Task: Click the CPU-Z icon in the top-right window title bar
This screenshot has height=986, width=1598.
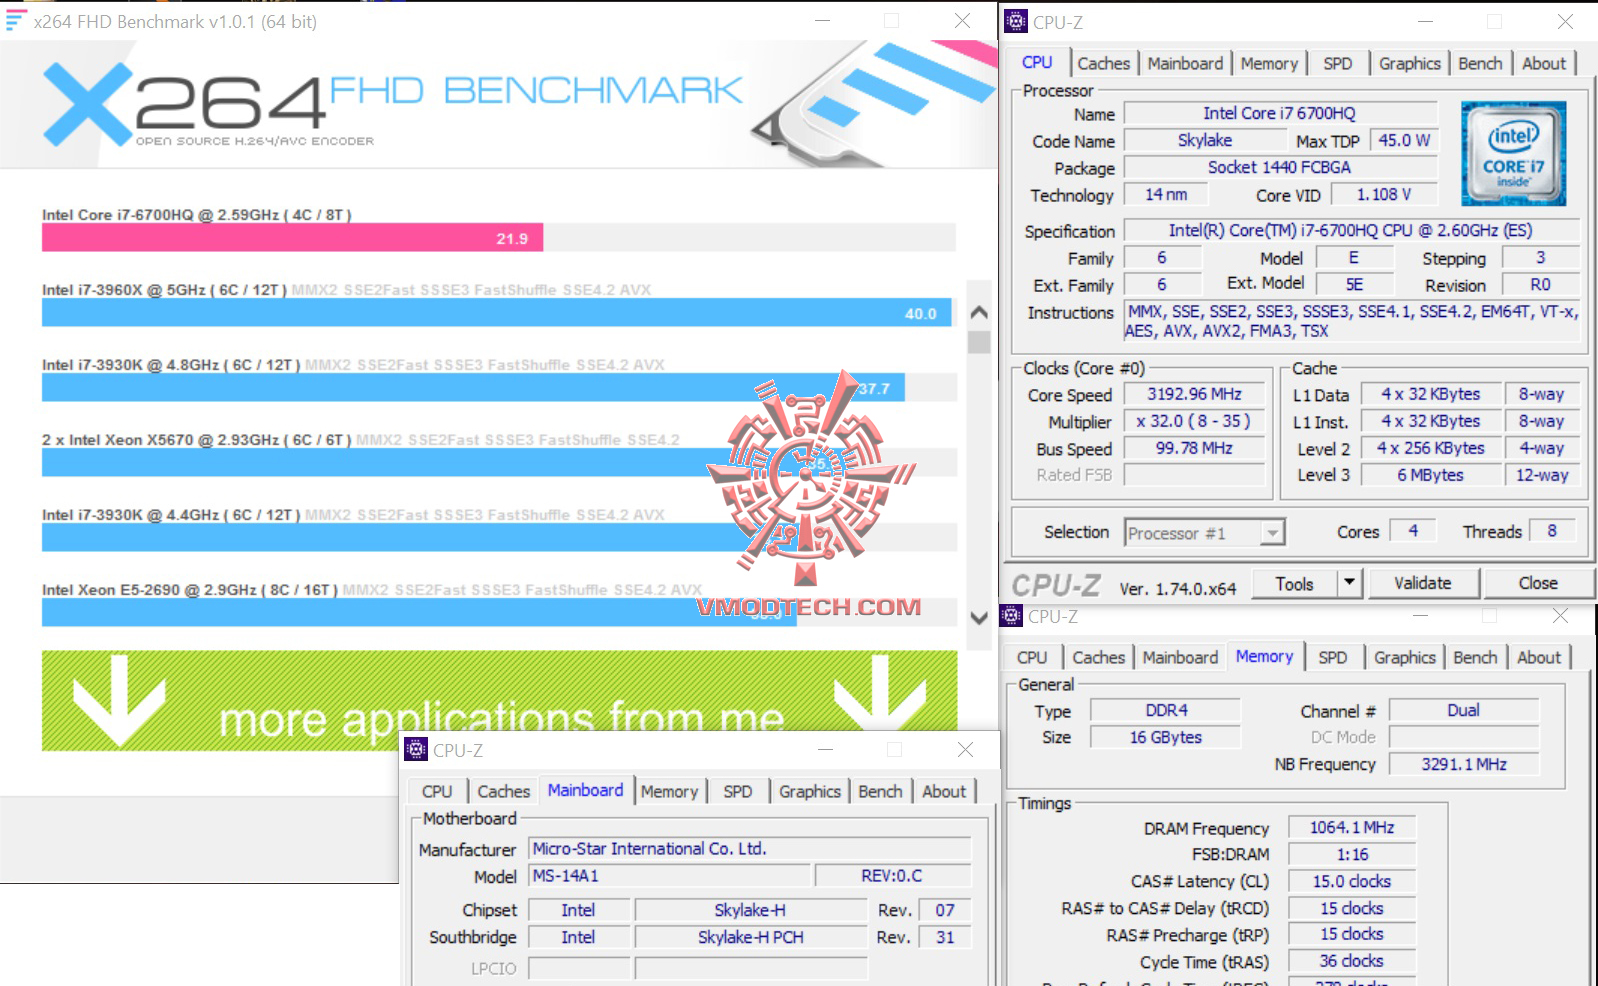Action: coord(1016,21)
